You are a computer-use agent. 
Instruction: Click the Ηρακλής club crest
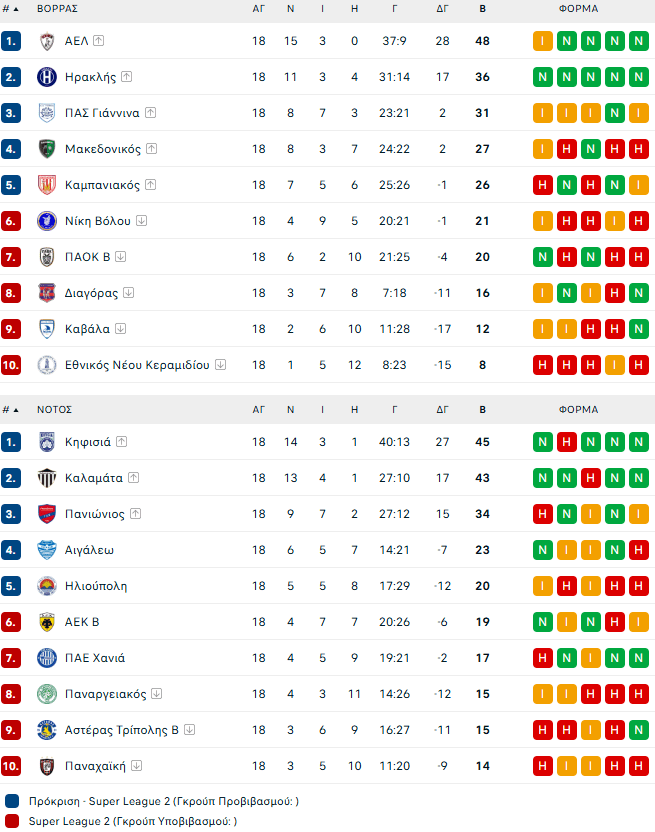tap(46, 77)
